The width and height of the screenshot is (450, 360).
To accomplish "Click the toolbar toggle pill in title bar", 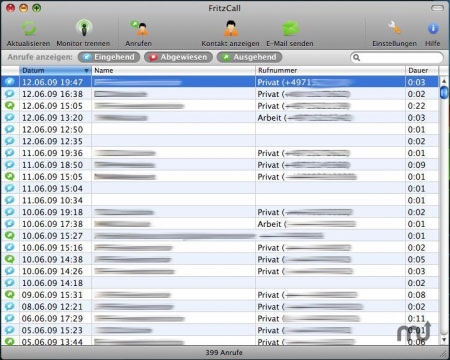I will (437, 8).
